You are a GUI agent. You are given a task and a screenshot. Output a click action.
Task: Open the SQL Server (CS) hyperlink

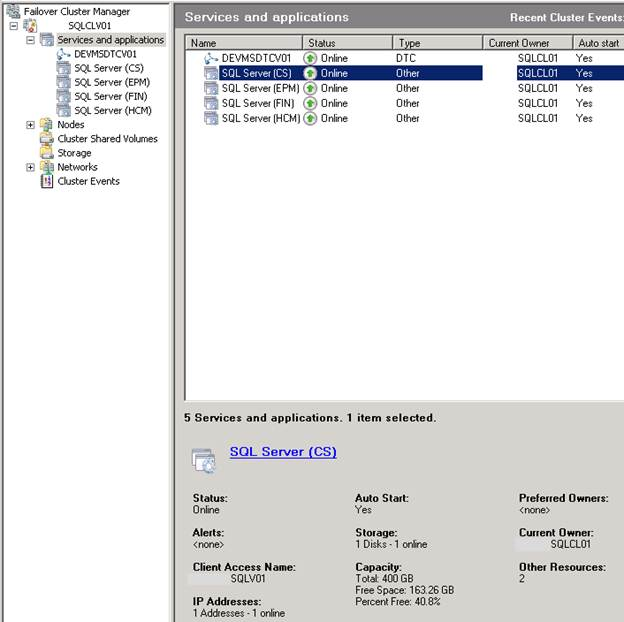pyautogui.click(x=283, y=452)
